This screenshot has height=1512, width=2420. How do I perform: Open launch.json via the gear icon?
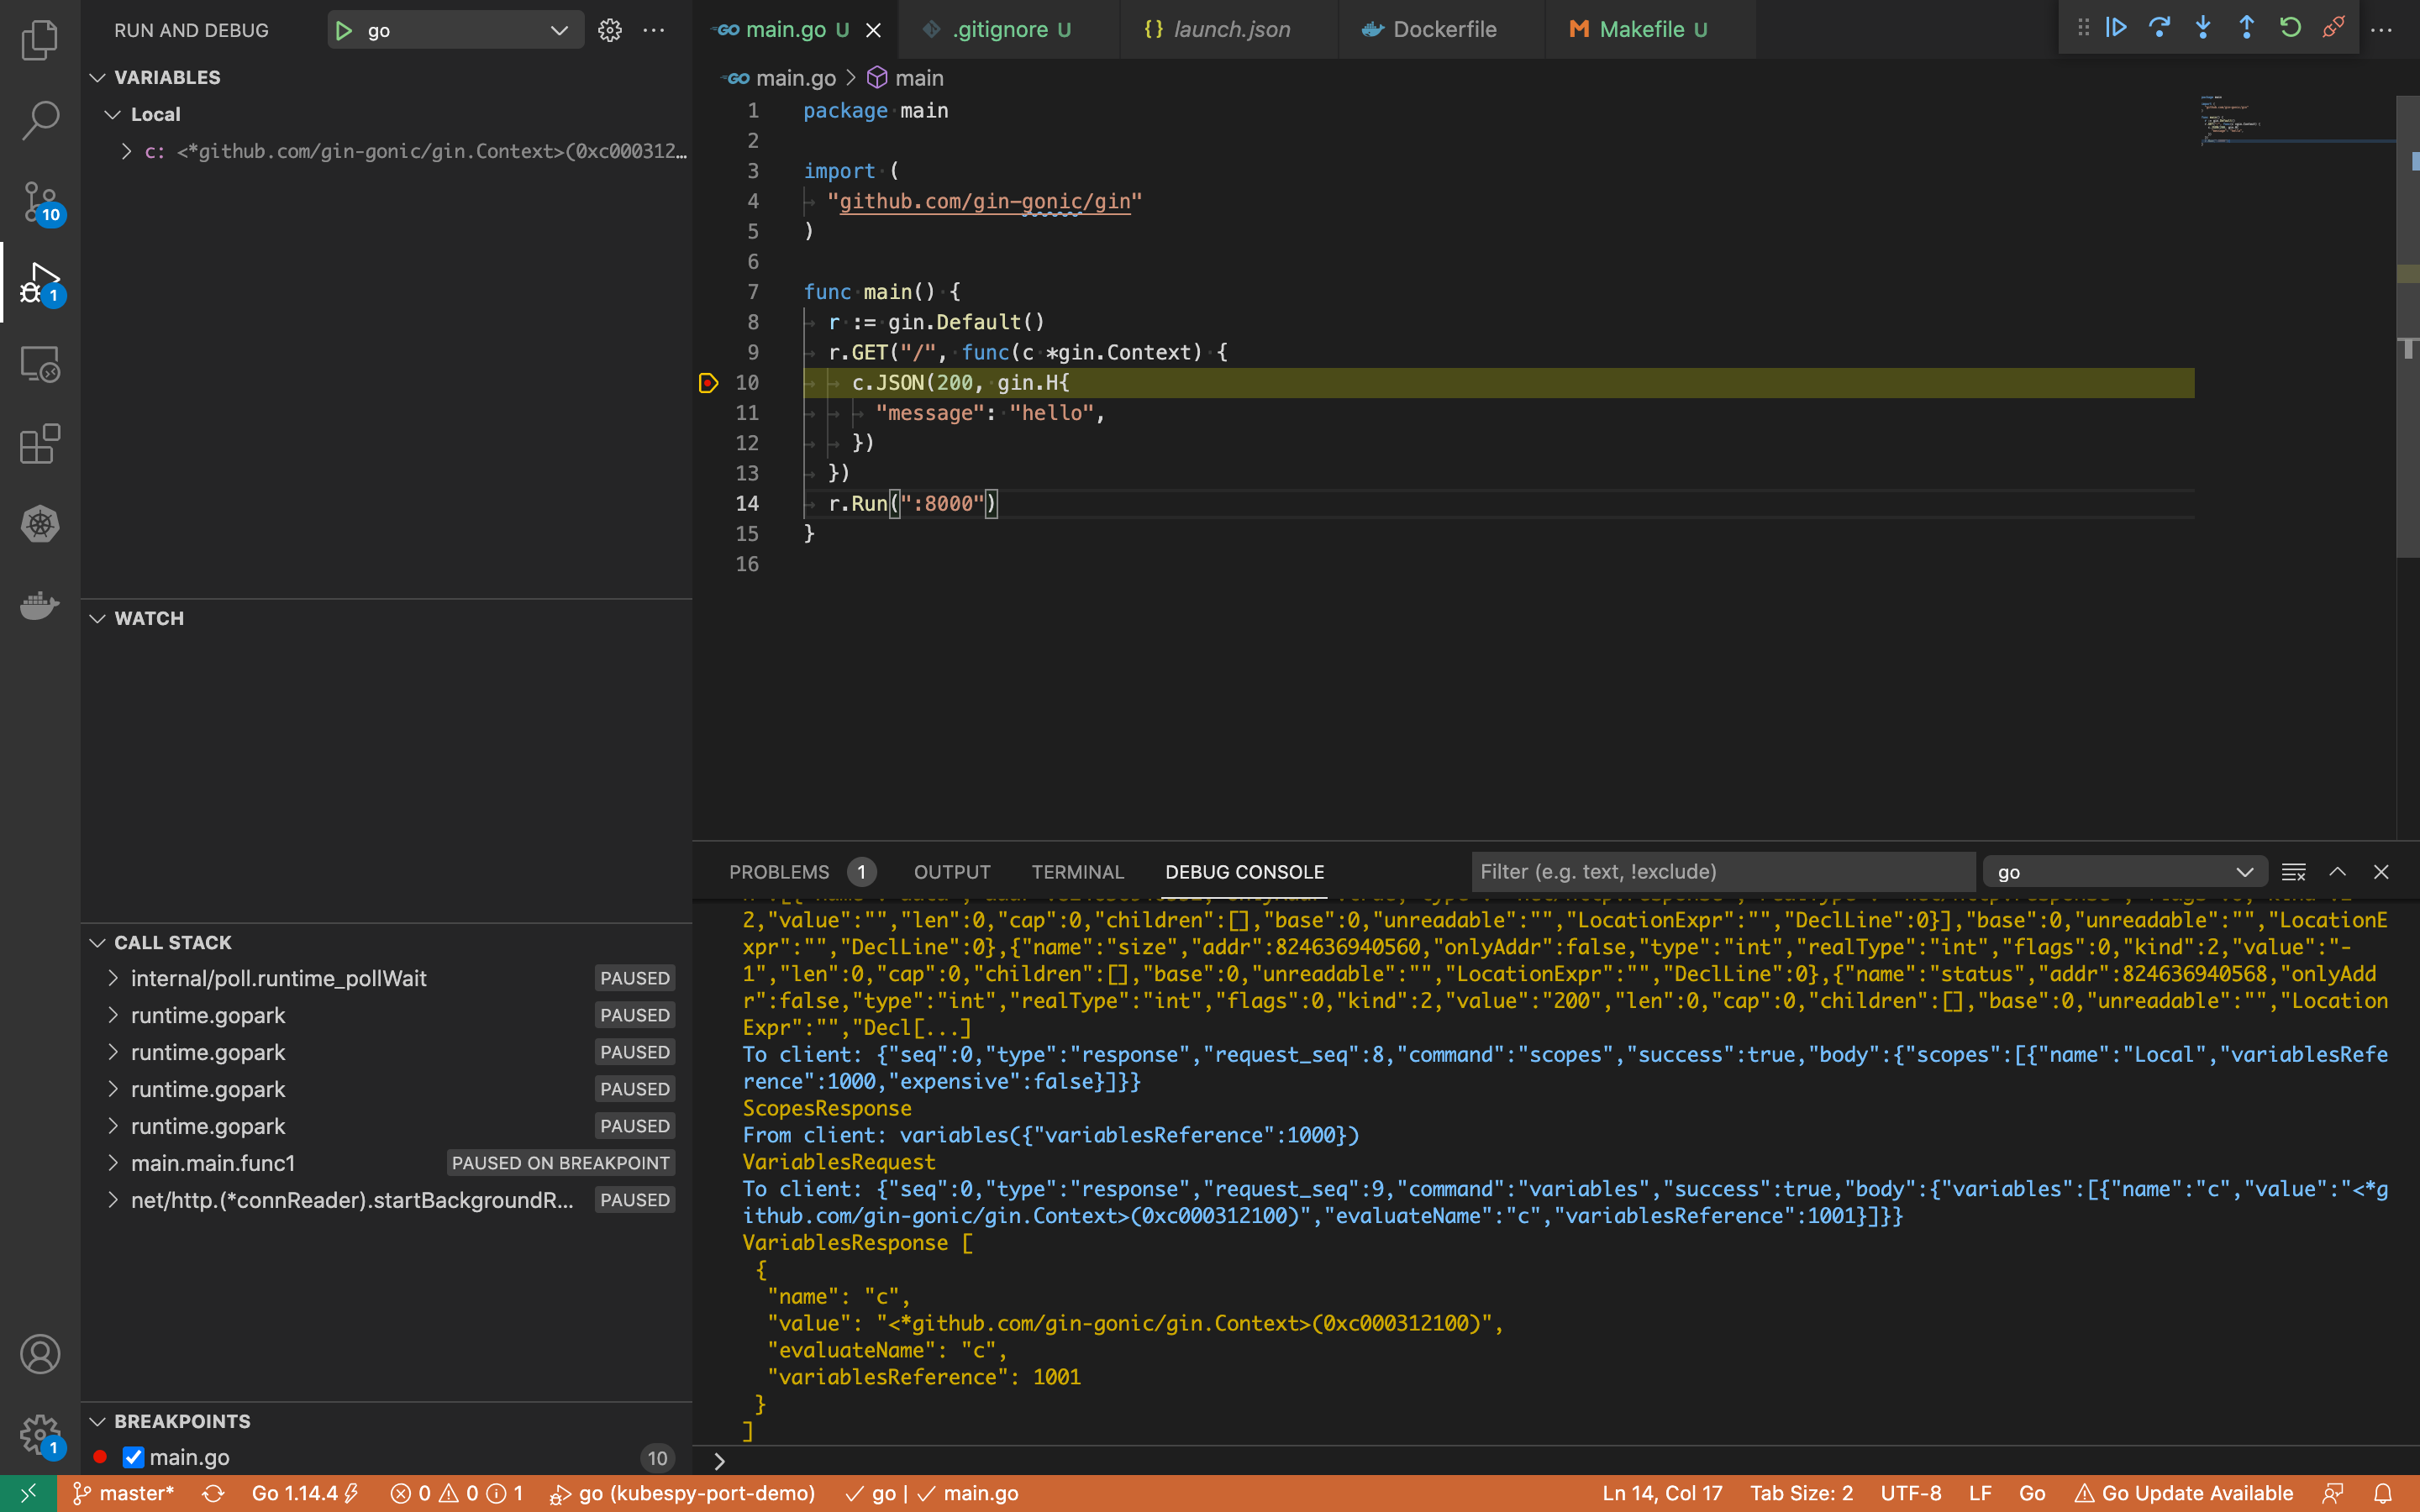tap(610, 30)
